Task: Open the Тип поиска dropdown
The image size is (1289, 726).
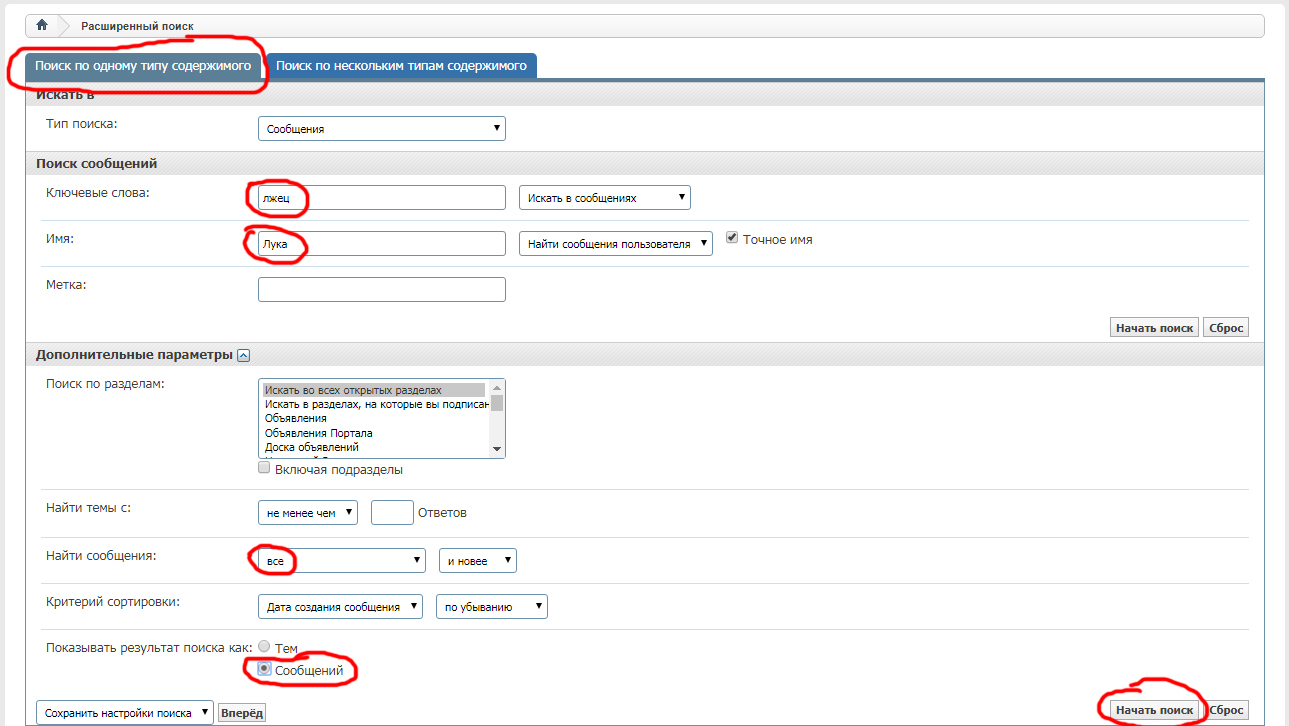Action: pos(382,129)
